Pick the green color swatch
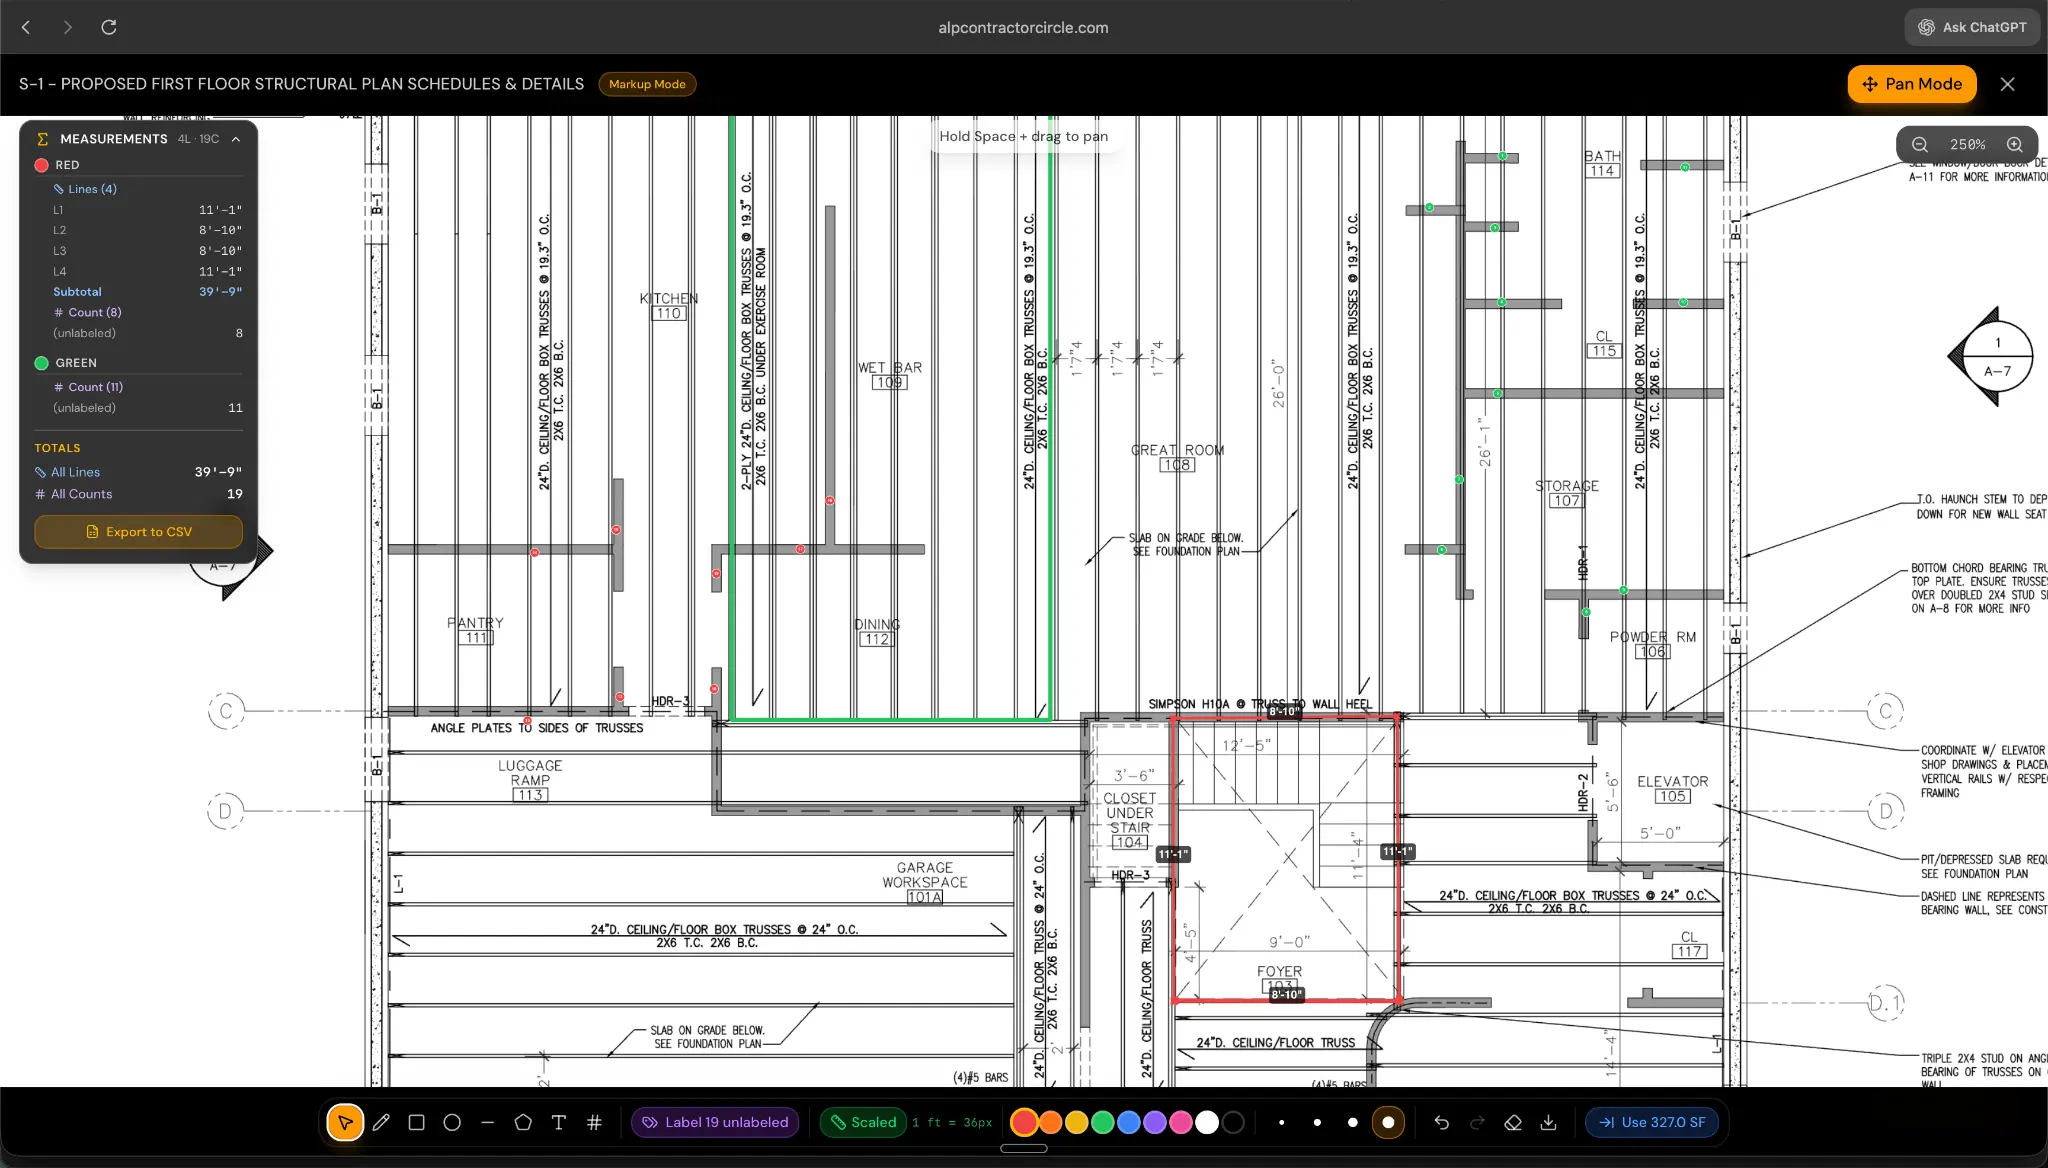 point(1102,1122)
